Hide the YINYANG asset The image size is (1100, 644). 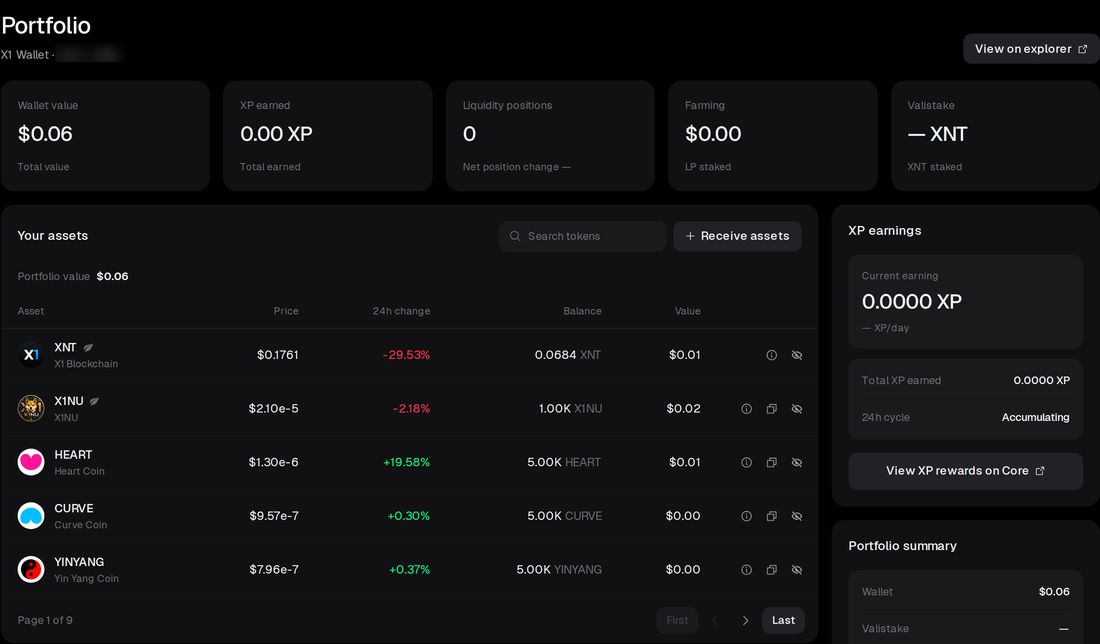(x=797, y=570)
